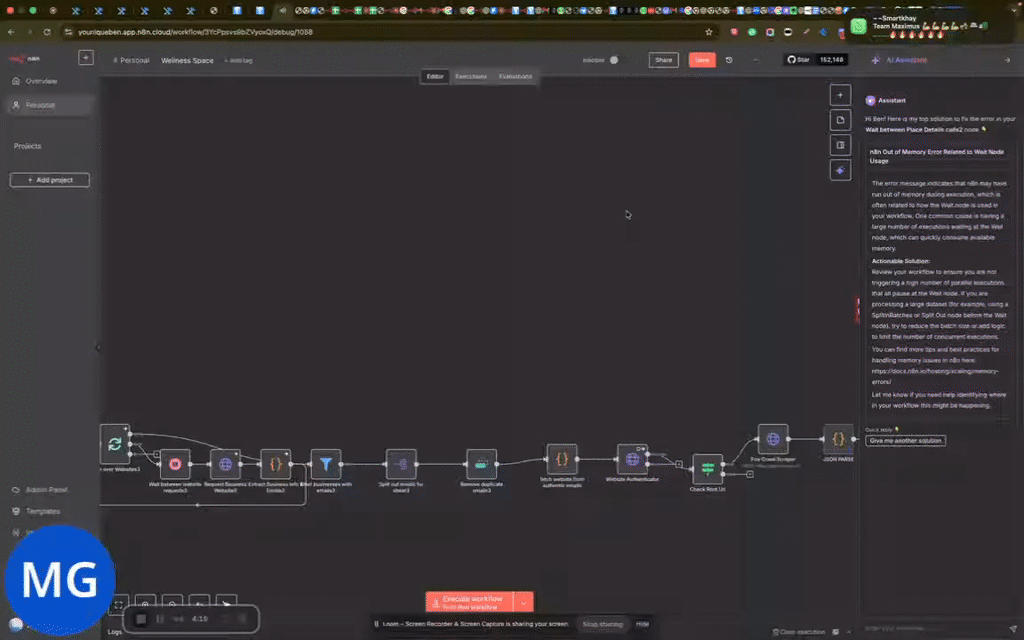This screenshot has width=1024, height=640.
Task: Select the fetch website from authentic emails node
Action: pos(562,459)
